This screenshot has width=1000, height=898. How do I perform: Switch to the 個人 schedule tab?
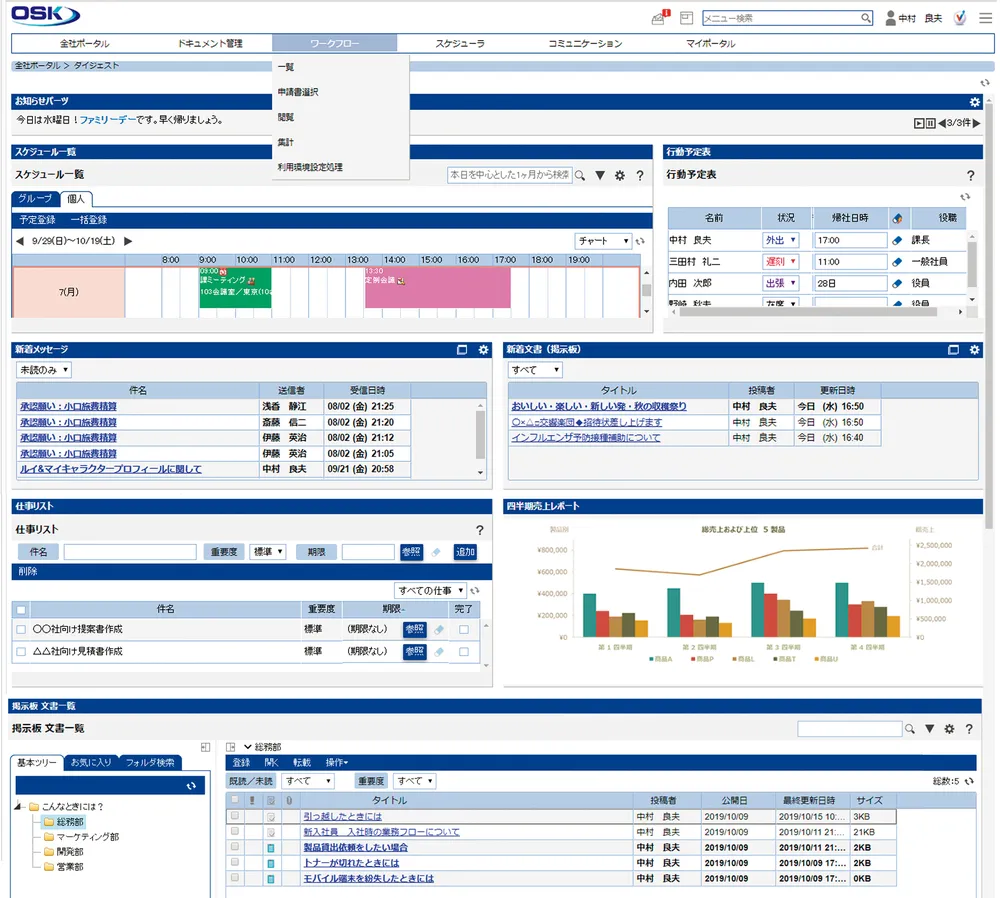tap(76, 199)
